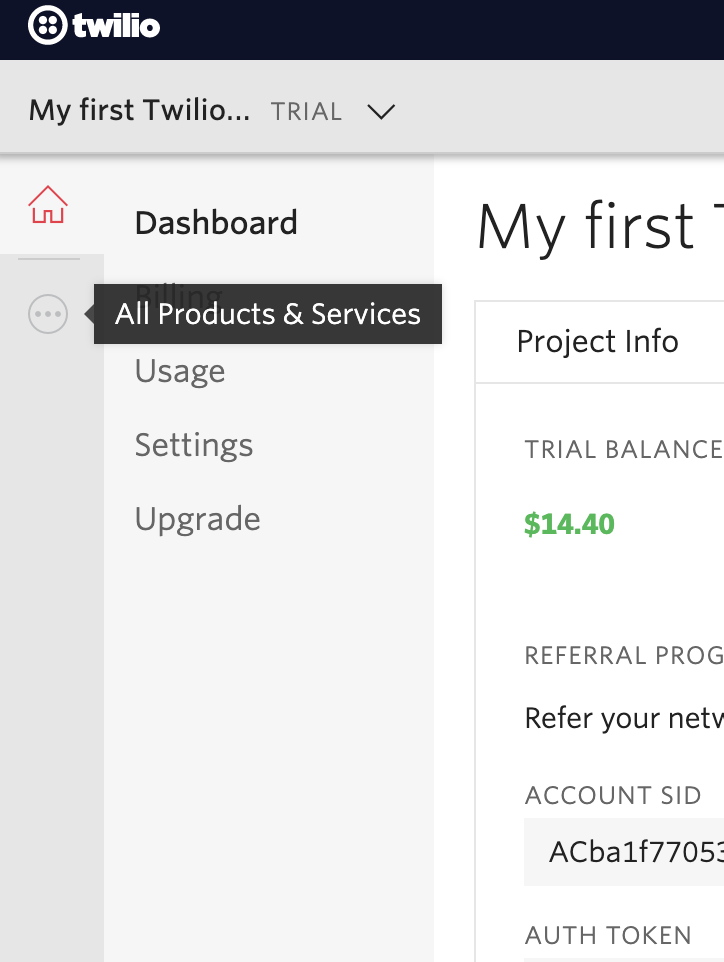This screenshot has width=724, height=962.
Task: Open the Home dashboard icon in sidebar
Action: point(48,206)
